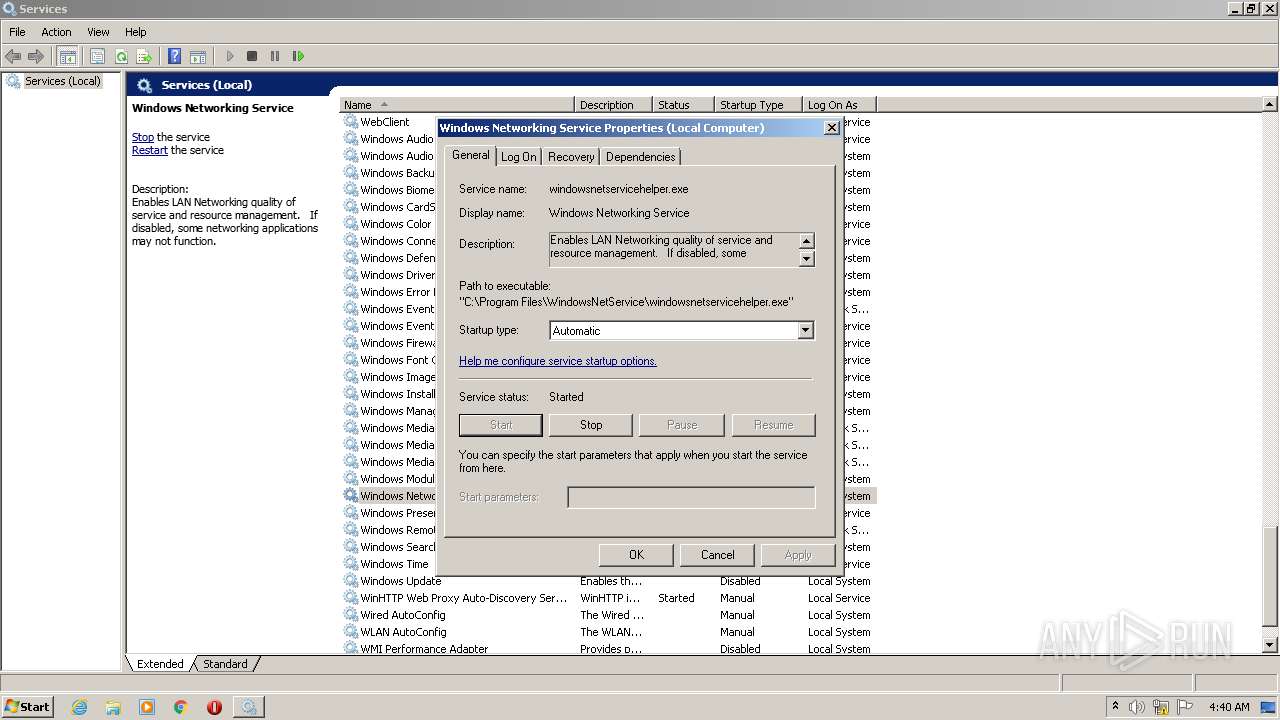Viewport: 1280px width, 720px height.
Task: Click the Stop Service square icon
Action: pos(252,56)
